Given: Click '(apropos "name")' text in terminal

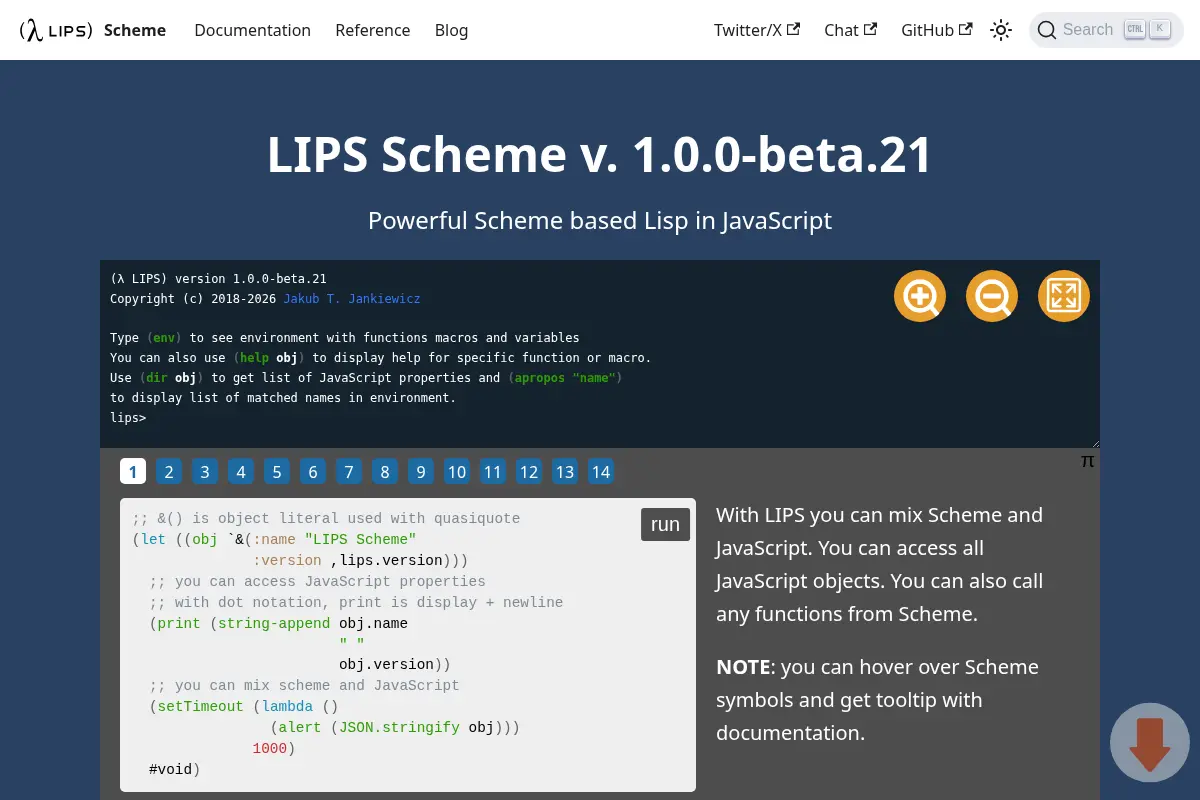Looking at the screenshot, I should click(x=565, y=378).
